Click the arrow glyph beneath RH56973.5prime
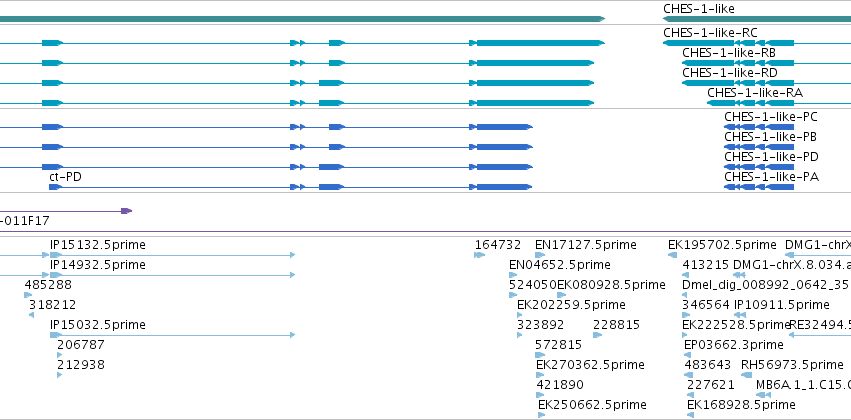851x420 pixels. (x=747, y=375)
